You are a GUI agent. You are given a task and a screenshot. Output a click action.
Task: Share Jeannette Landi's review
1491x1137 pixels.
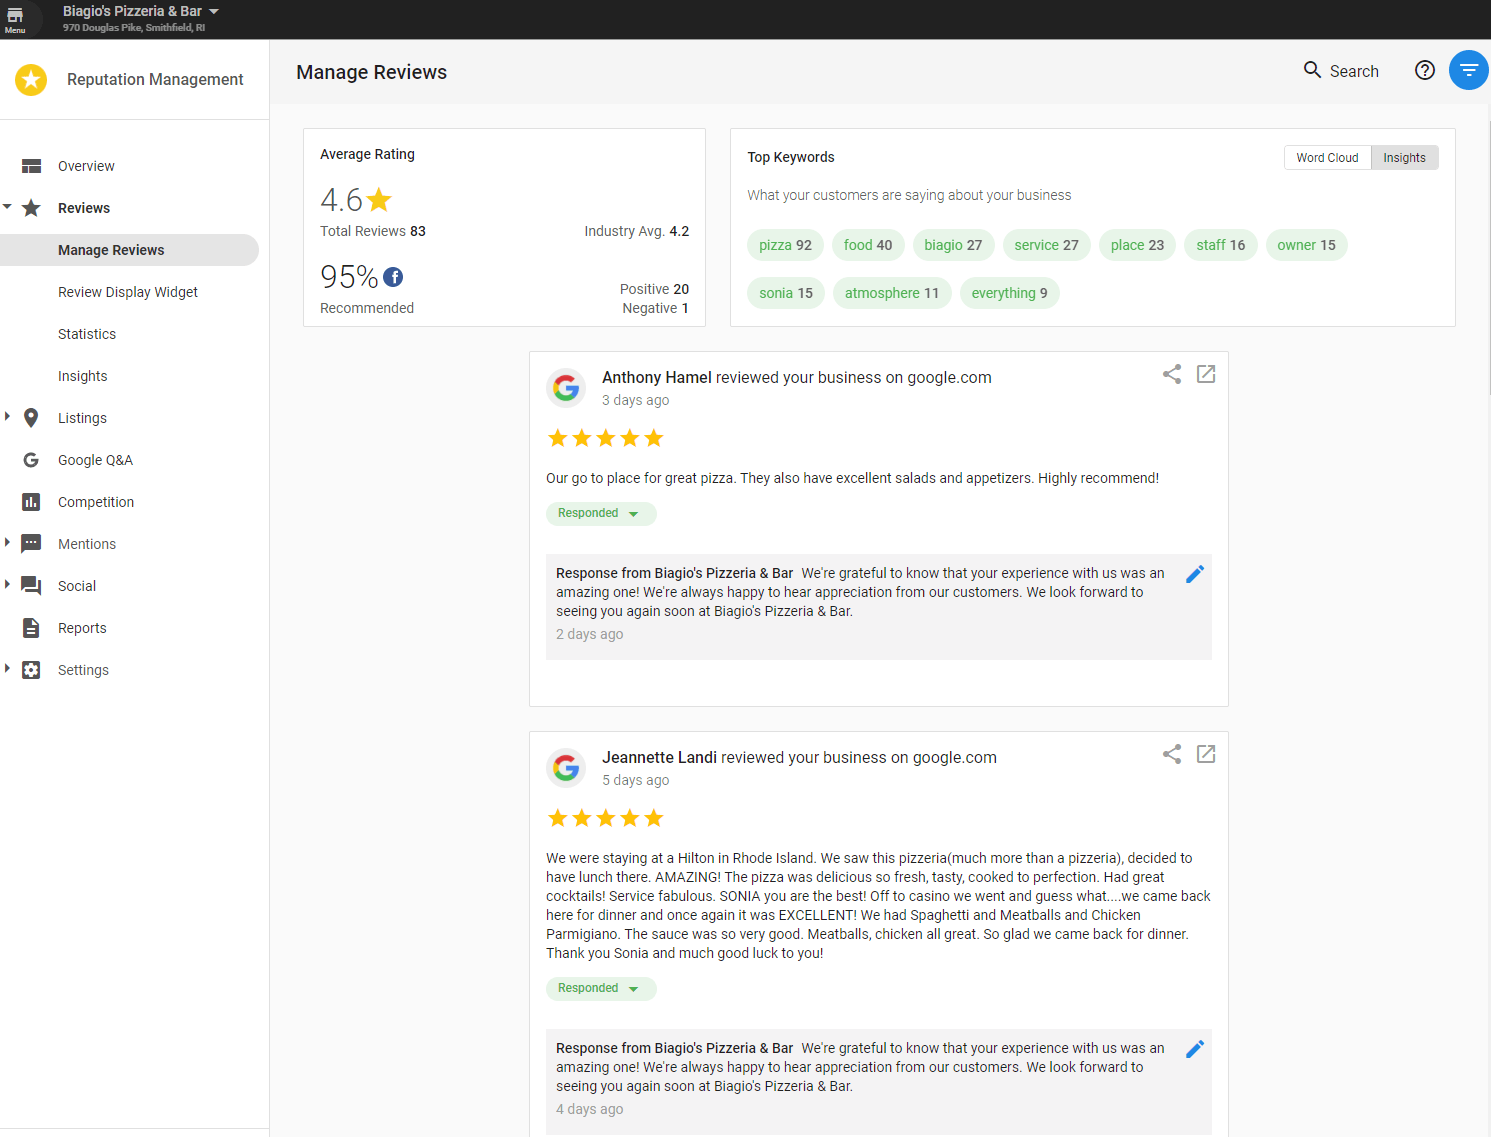[1172, 754]
